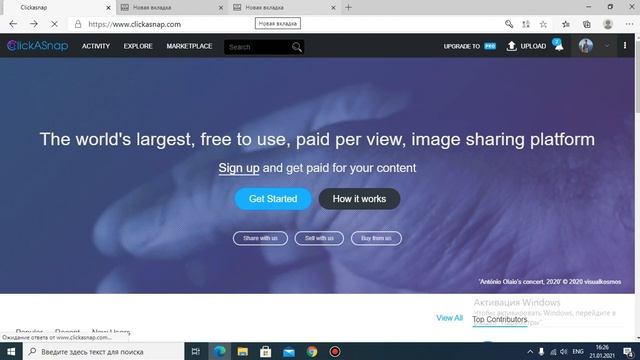This screenshot has width=640, height=360.
Task: Click the address bar URL
Action: pos(135,24)
